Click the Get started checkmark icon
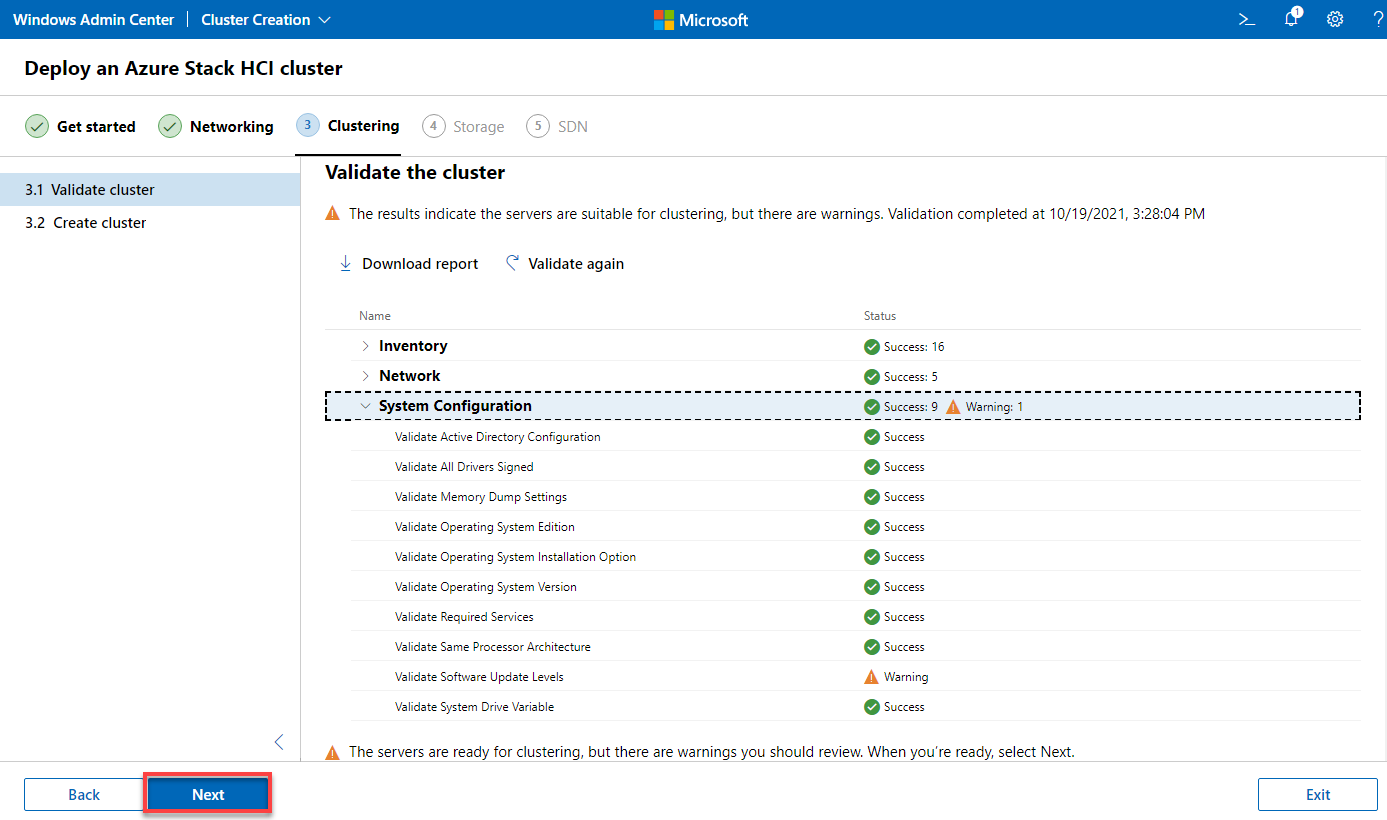 (x=37, y=126)
